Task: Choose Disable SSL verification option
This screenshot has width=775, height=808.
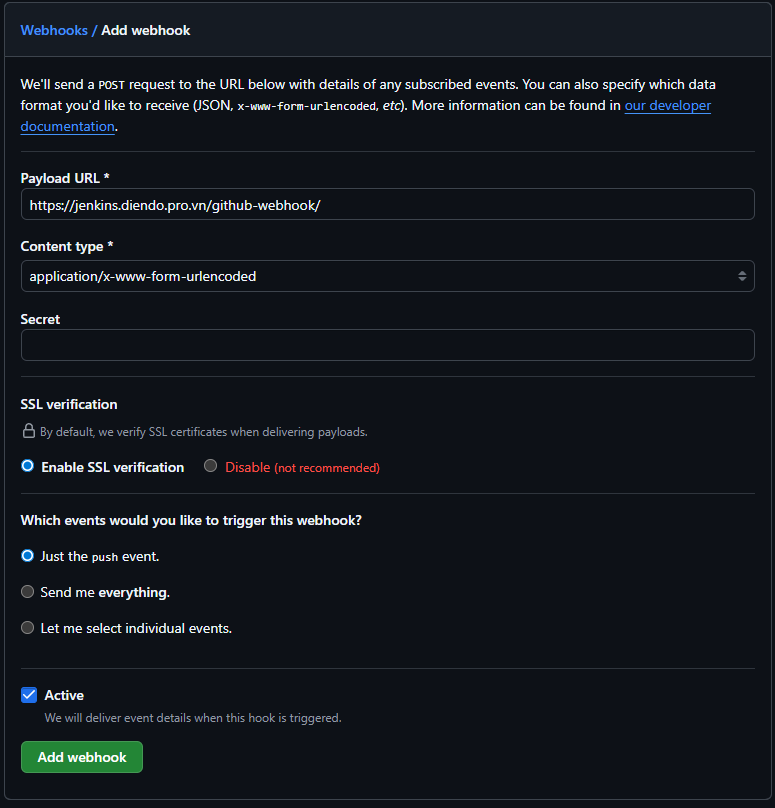Action: click(210, 466)
